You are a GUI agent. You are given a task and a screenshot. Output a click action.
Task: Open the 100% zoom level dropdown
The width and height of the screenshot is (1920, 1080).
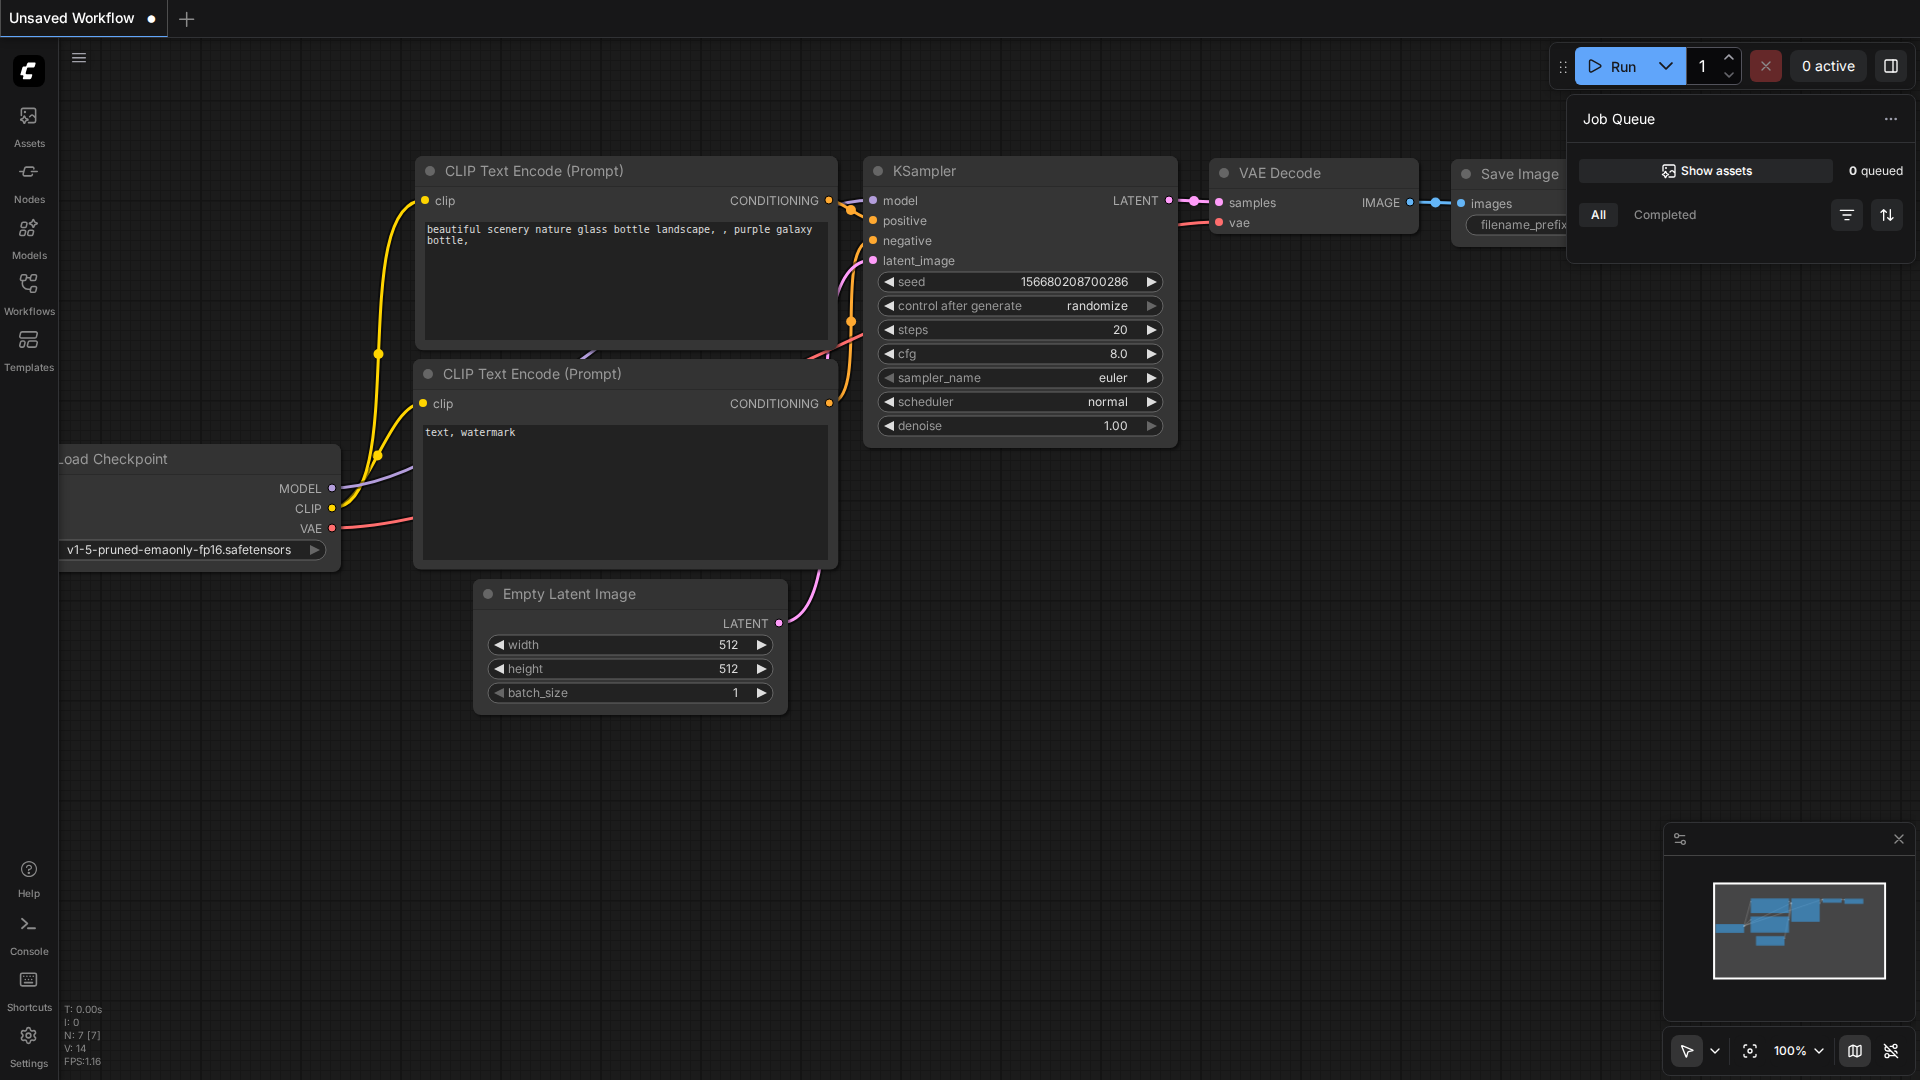click(x=1799, y=1051)
